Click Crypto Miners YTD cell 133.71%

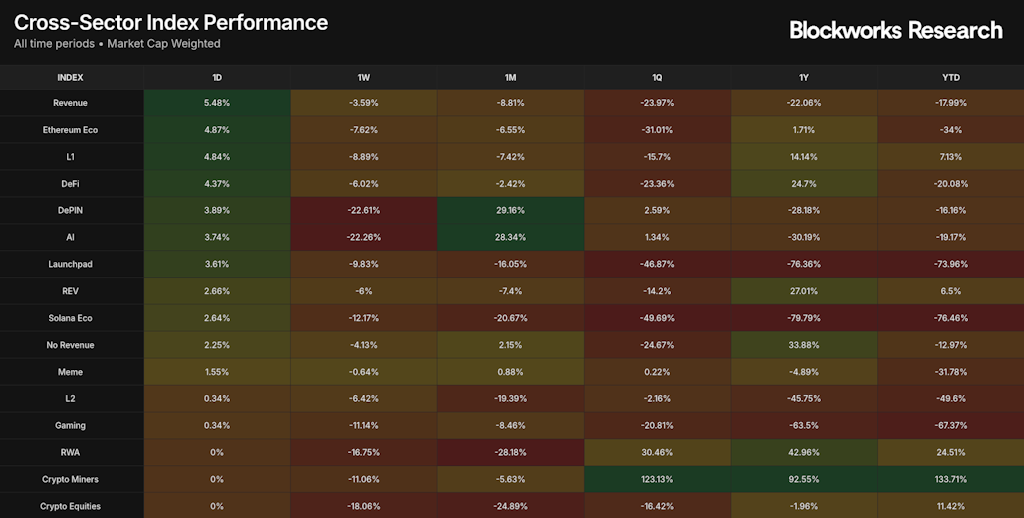pos(950,479)
